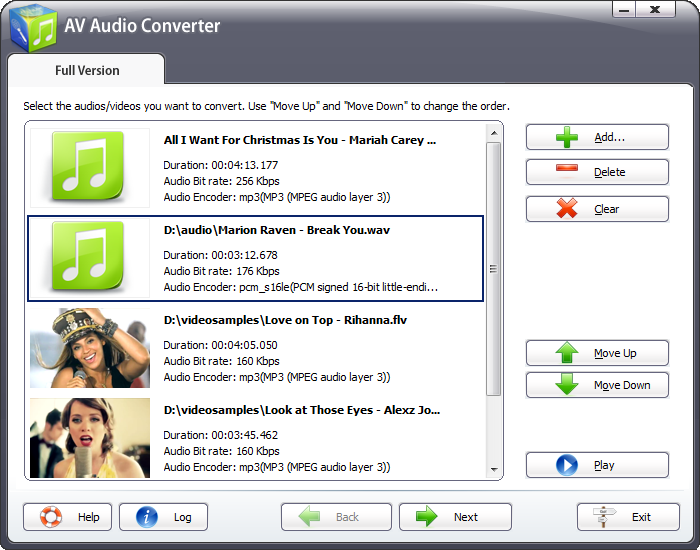Click "Audio Bit rate: 256 Kbps" text
The width and height of the screenshot is (700, 550).
click(x=221, y=181)
